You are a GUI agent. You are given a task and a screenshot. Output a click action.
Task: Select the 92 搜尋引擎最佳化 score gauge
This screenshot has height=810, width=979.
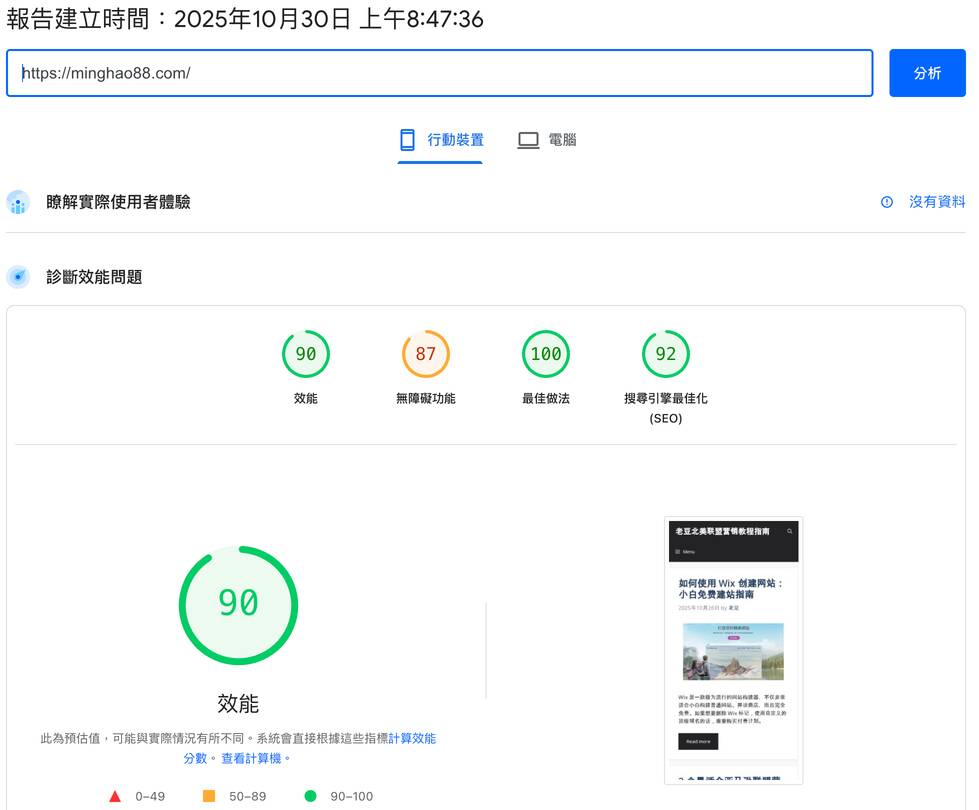666,354
